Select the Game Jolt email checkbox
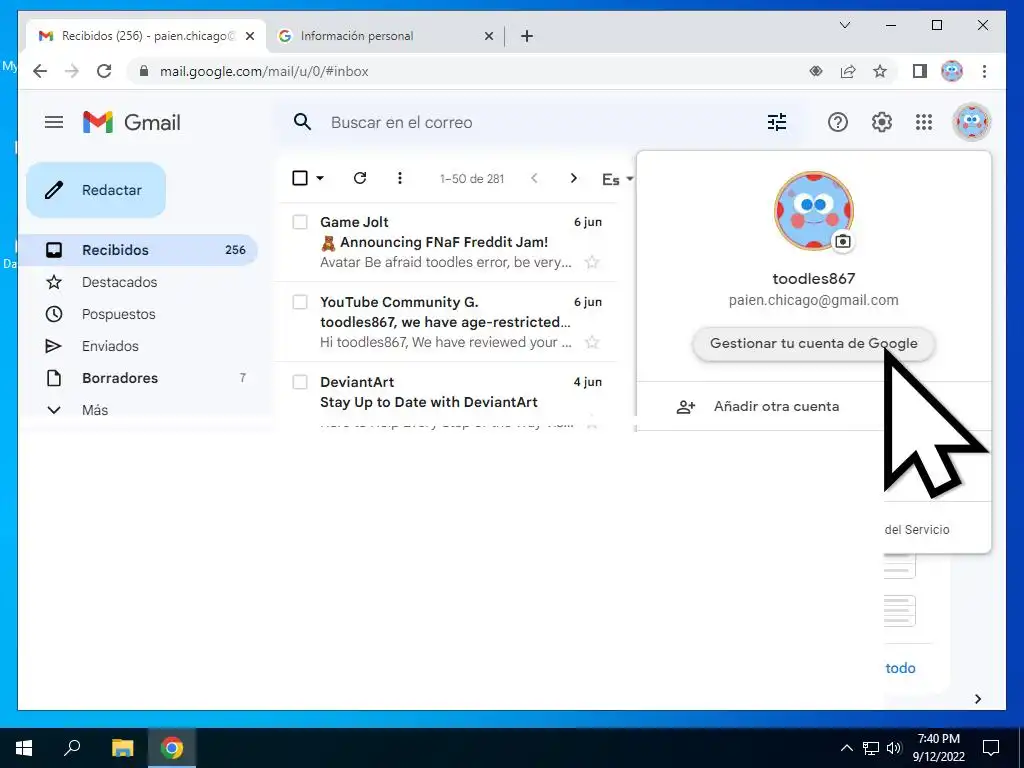Screen dimensions: 1024x768 (x=300, y=222)
